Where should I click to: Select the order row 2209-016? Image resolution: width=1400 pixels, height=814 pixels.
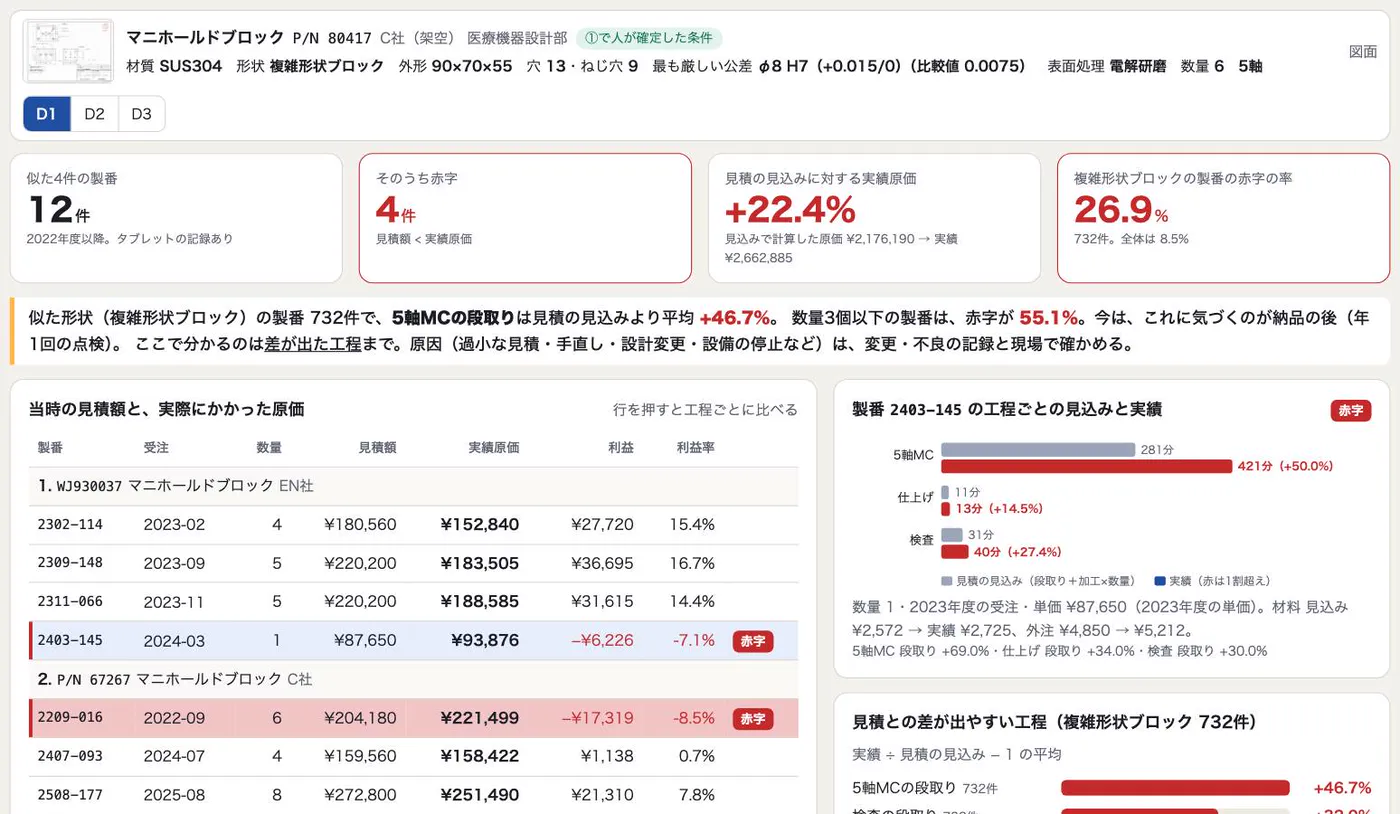click(x=414, y=718)
